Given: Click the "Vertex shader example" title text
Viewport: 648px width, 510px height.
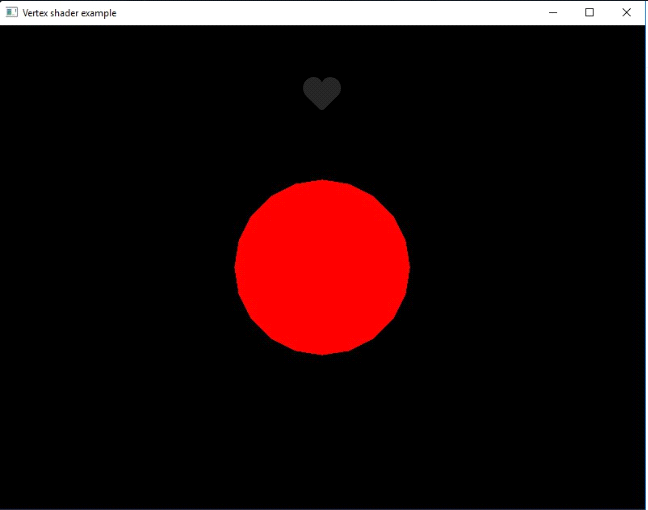Looking at the screenshot, I should tap(69, 13).
